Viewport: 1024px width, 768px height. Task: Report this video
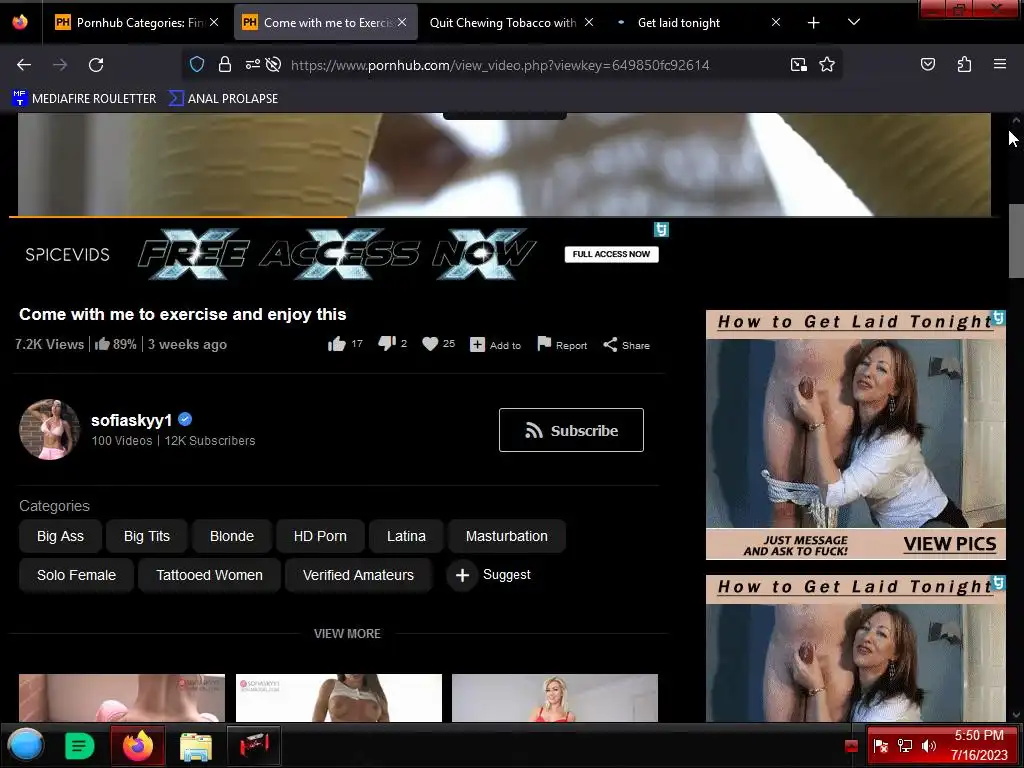coord(562,344)
